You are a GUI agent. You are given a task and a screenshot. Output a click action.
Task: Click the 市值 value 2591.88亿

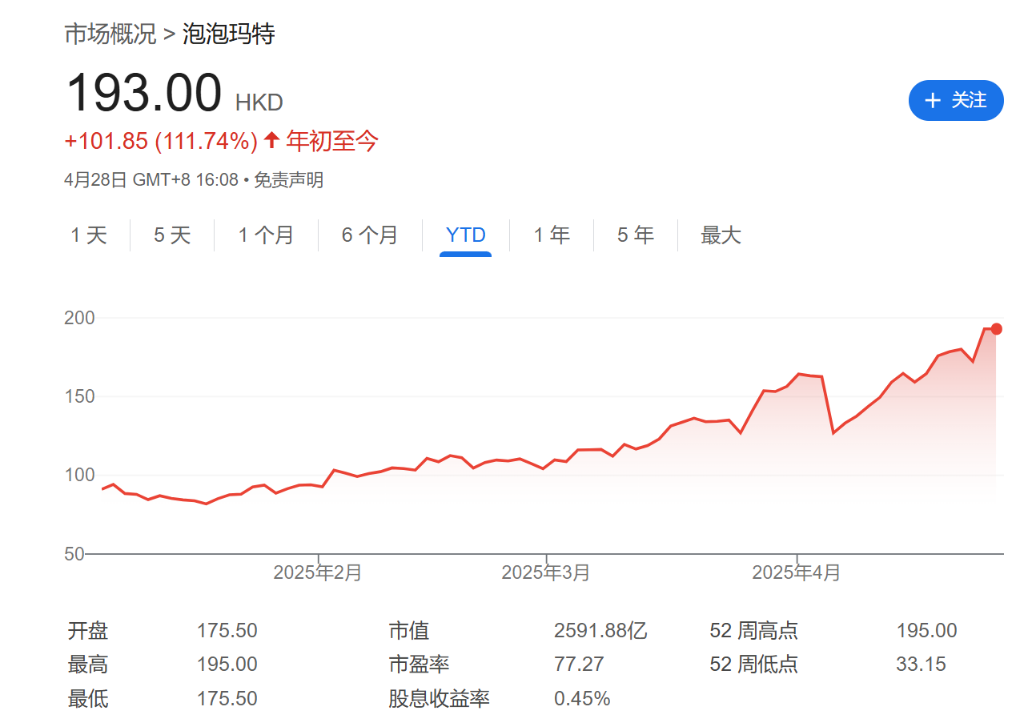pyautogui.click(x=601, y=631)
